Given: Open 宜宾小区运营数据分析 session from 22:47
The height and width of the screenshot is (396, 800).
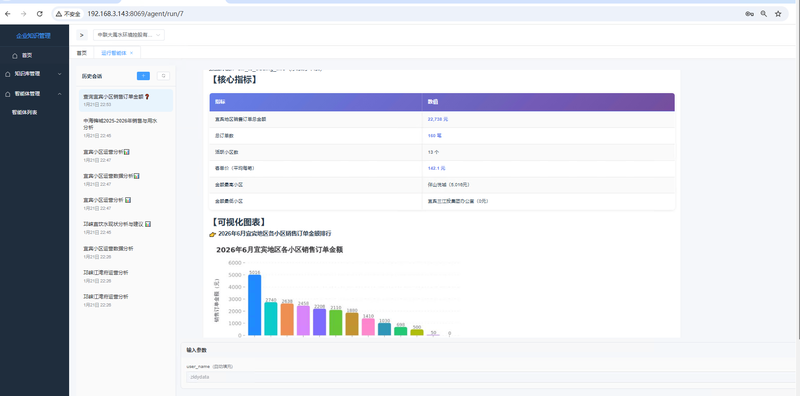Looking at the screenshot, I should (x=126, y=180).
